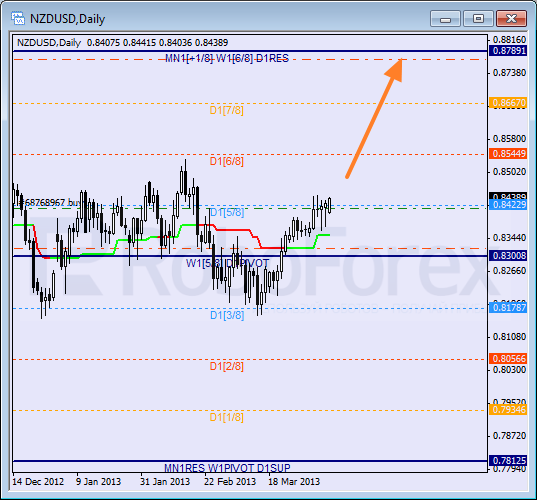The height and width of the screenshot is (500, 537).
Task: Select the 0.79346 price level tag
Action: [x=508, y=410]
